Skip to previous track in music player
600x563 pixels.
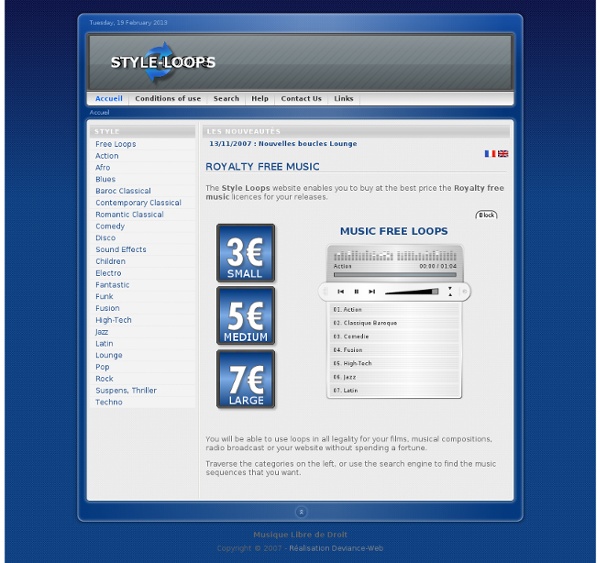340,292
